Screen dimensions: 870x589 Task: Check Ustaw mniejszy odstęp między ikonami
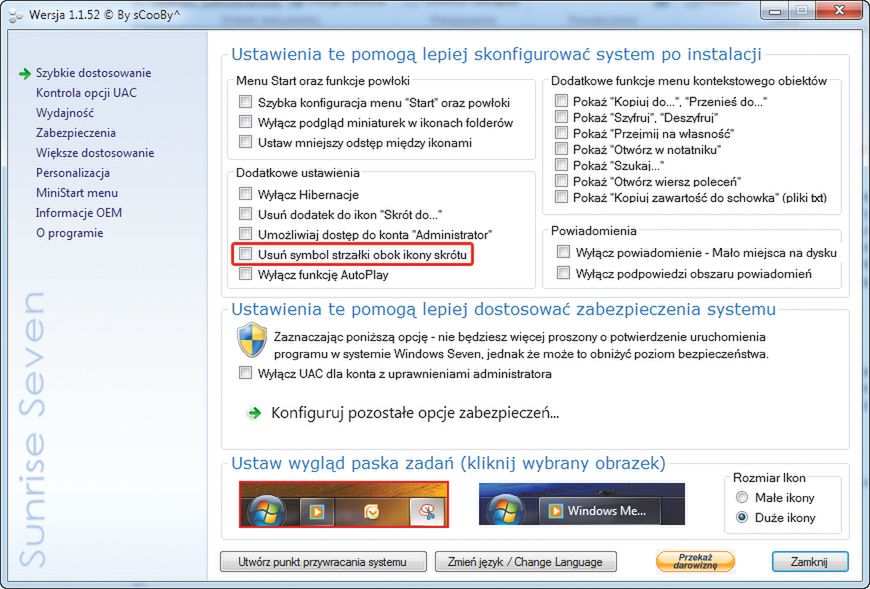click(x=245, y=142)
